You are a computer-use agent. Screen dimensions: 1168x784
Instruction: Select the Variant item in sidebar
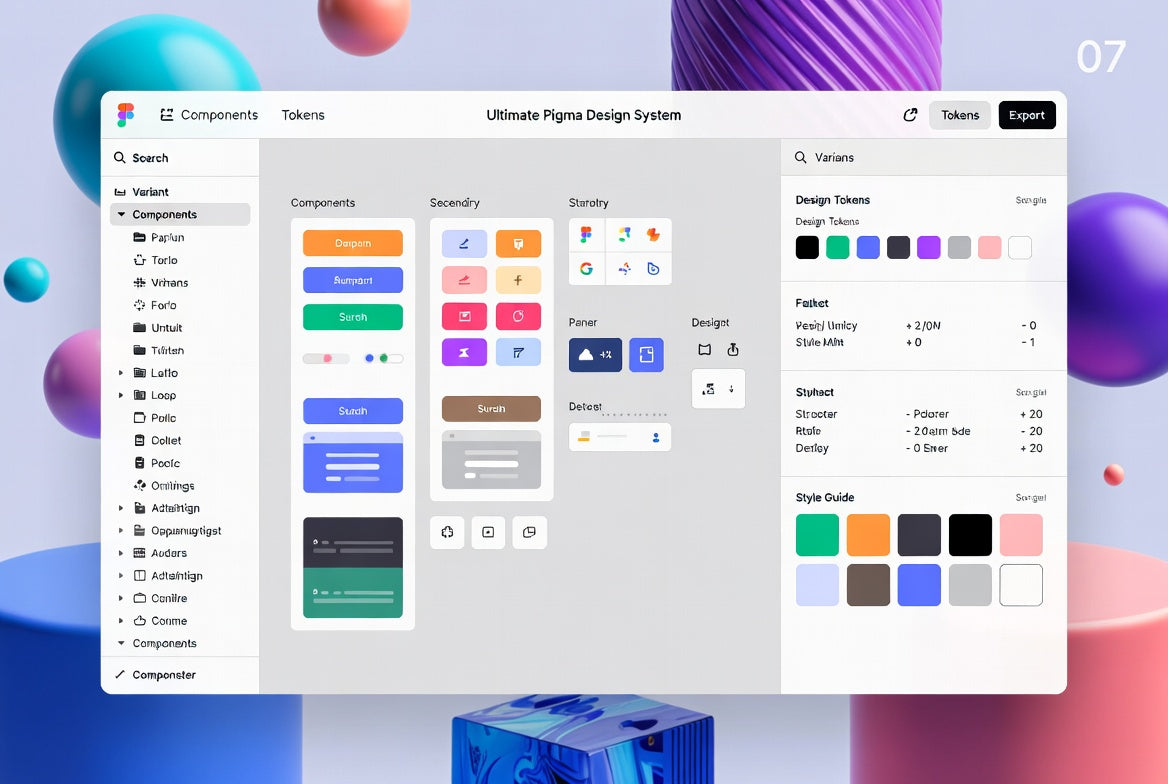180,192
